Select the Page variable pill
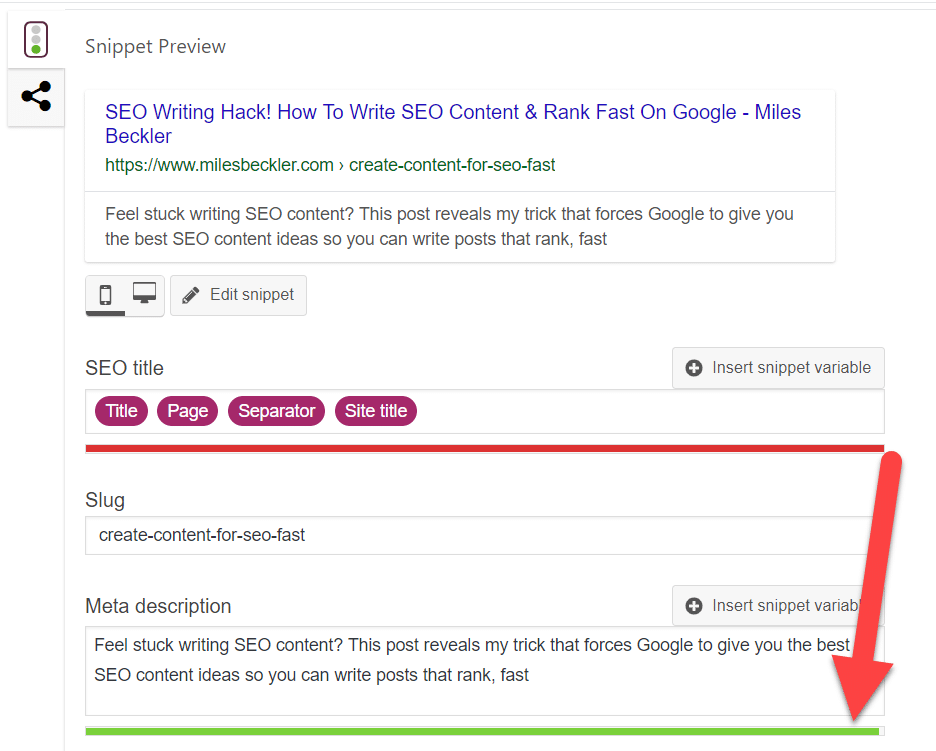 [187, 410]
